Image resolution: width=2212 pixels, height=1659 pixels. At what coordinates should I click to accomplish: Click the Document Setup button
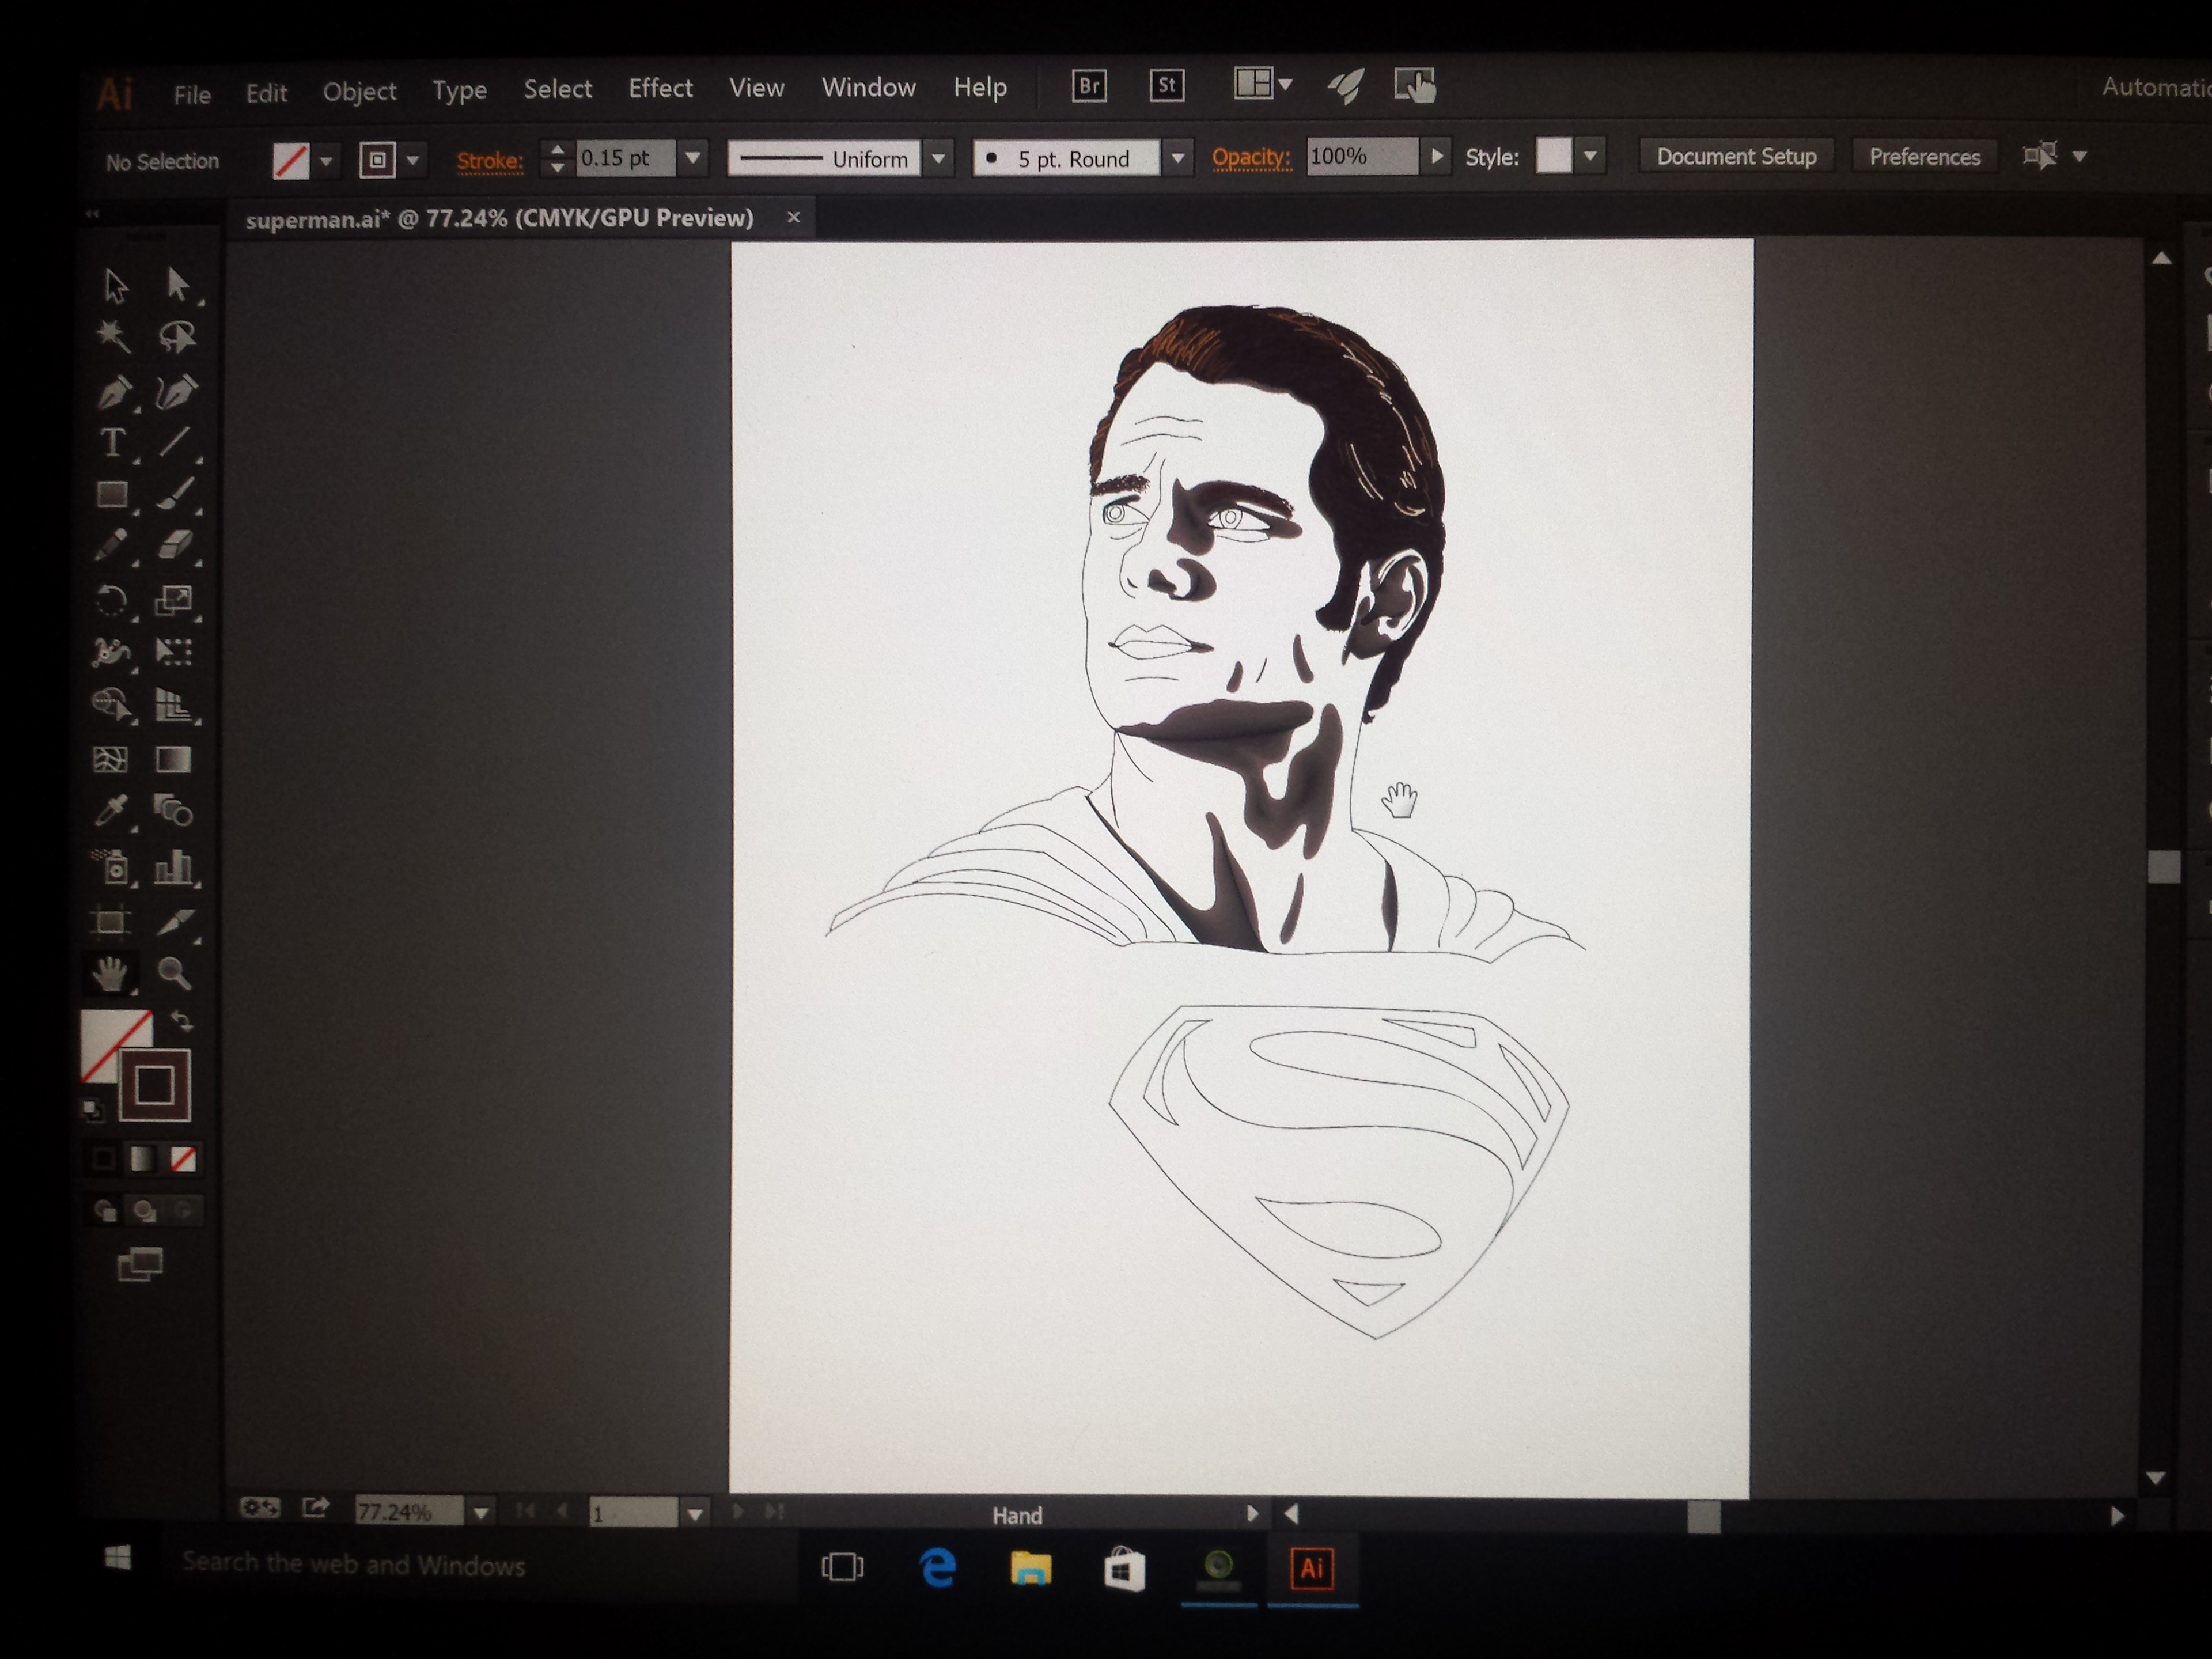pyautogui.click(x=1736, y=156)
